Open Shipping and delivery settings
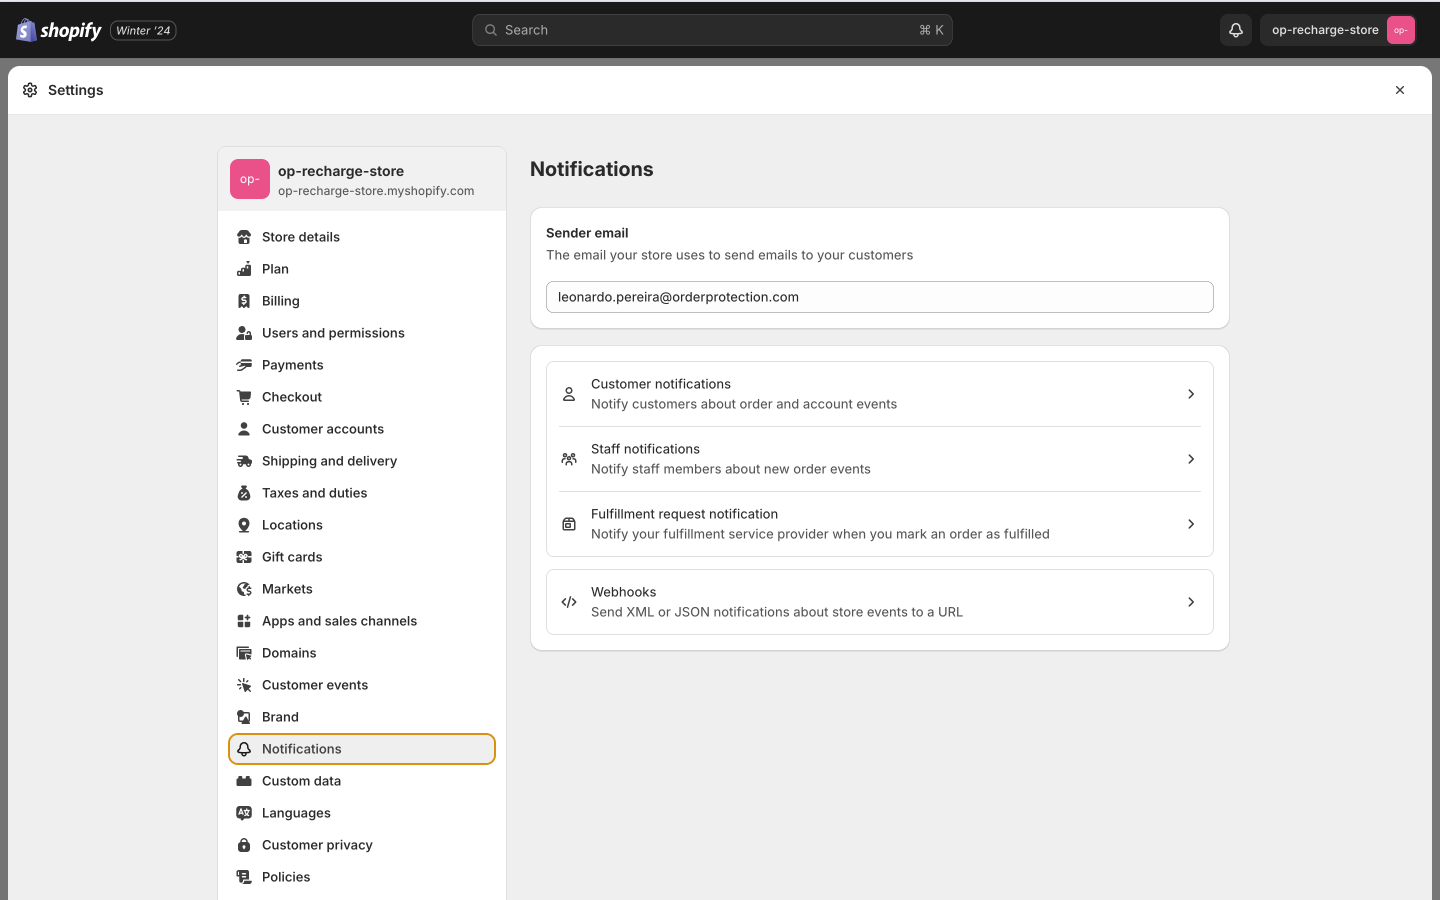1440x900 pixels. click(362, 461)
